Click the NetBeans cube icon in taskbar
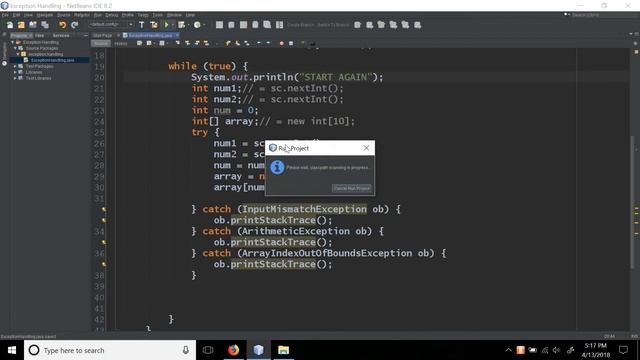 click(x=258, y=350)
